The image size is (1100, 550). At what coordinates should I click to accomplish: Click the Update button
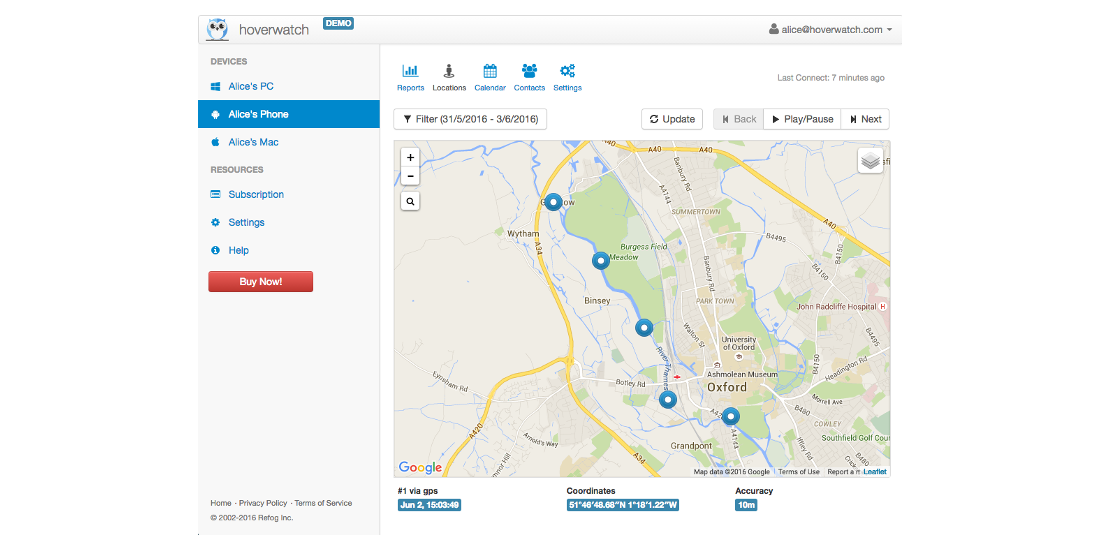[x=672, y=119]
